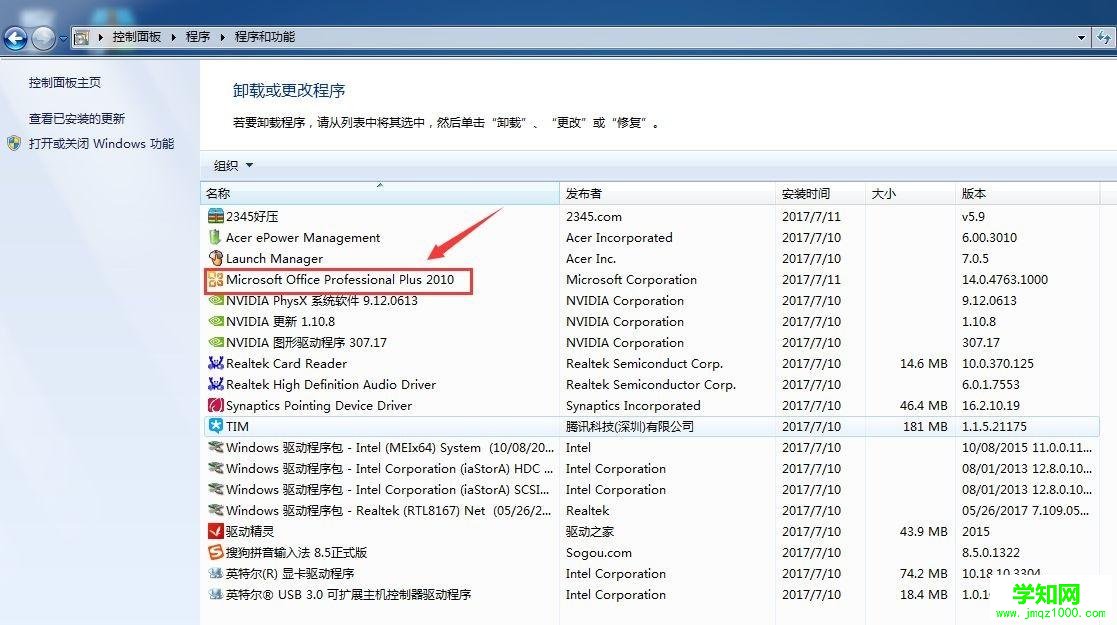Click version 10.0.370.125 cell

coord(997,363)
